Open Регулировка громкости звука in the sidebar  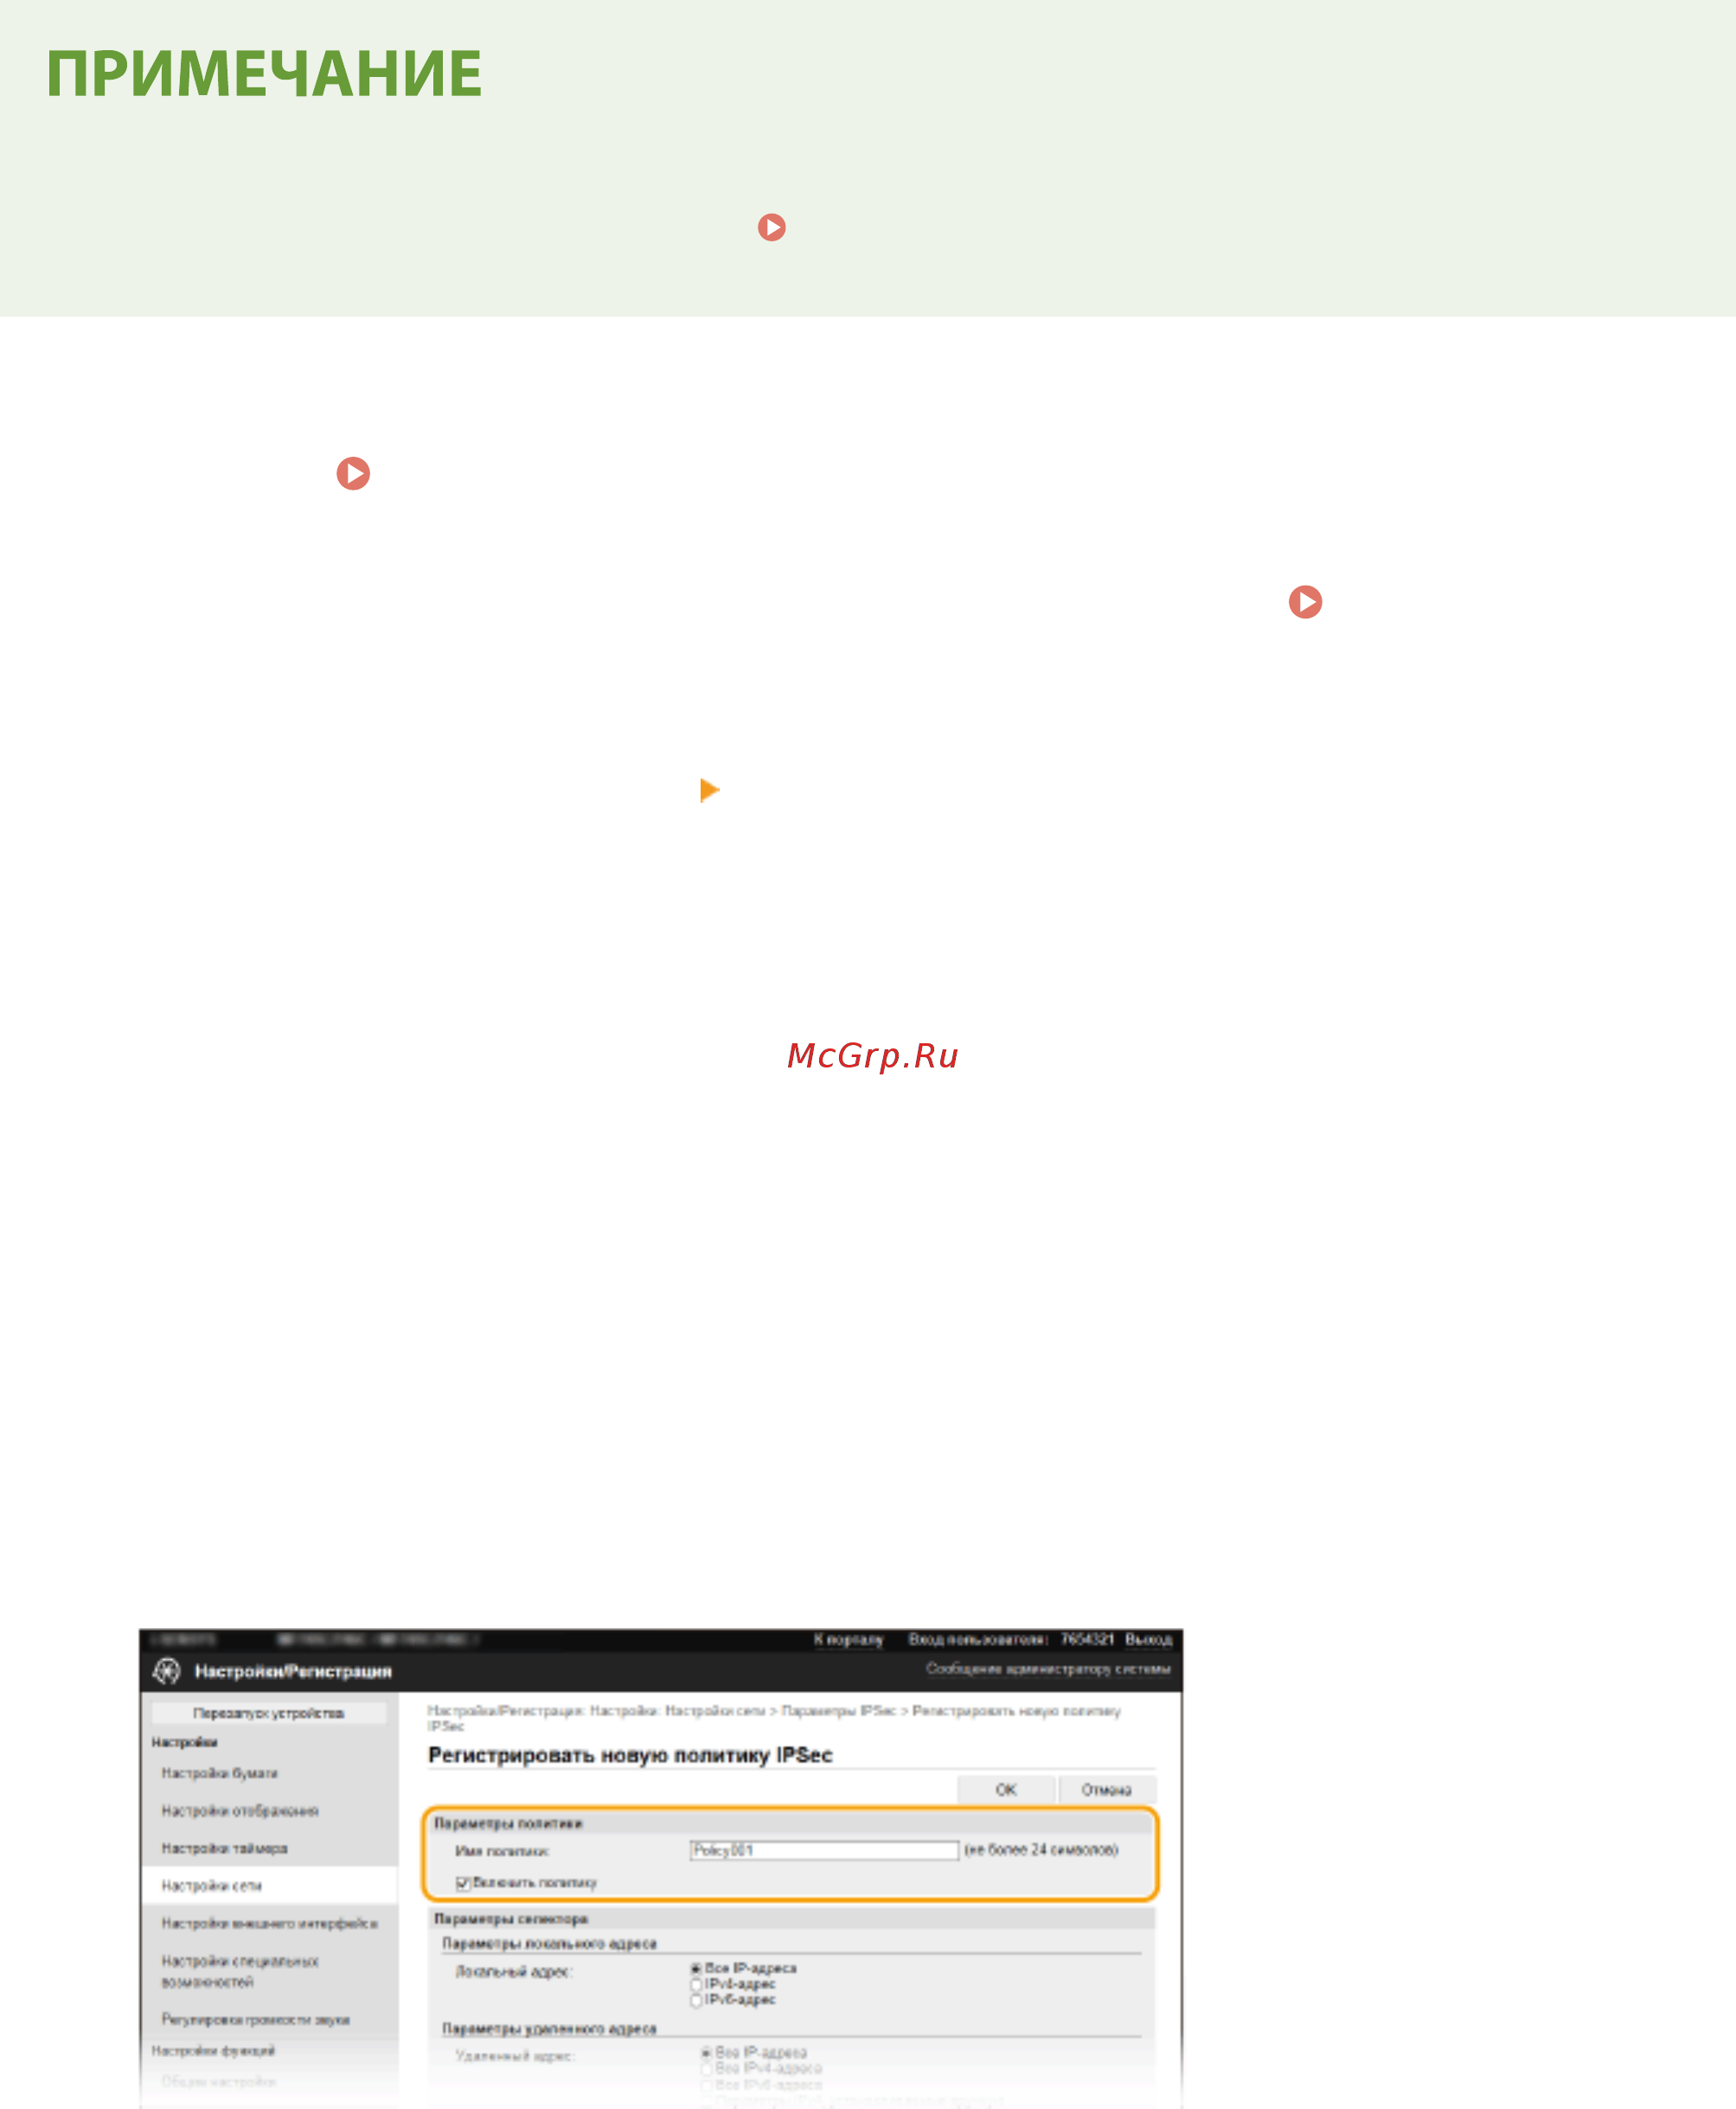[x=256, y=2020]
